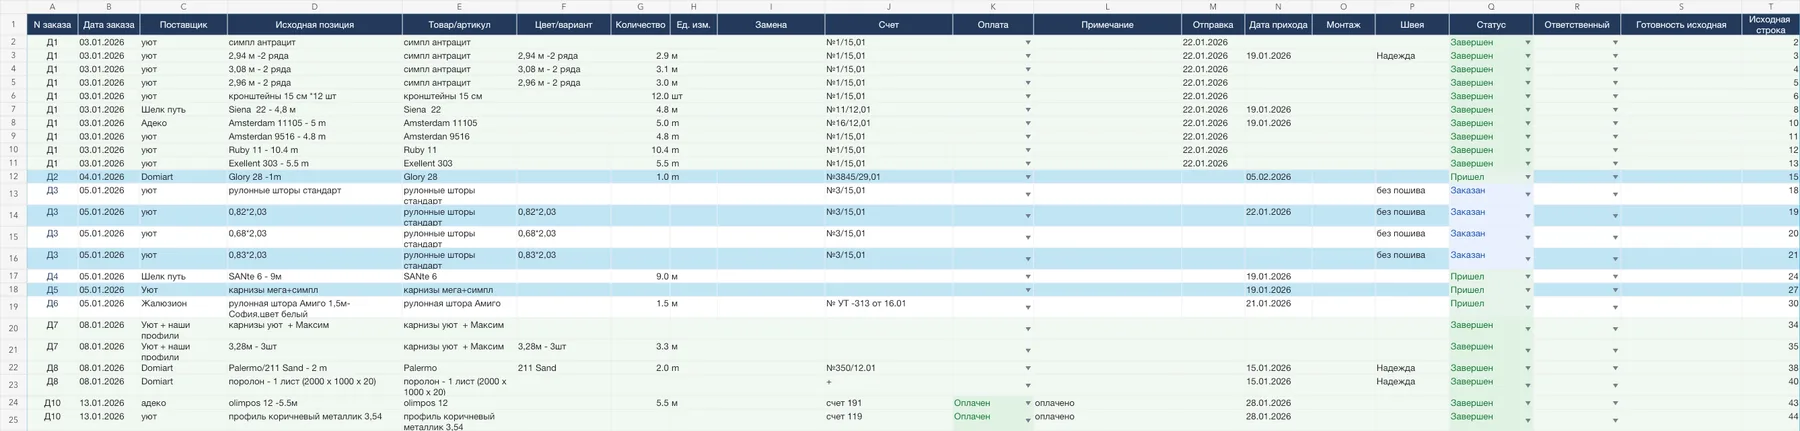This screenshot has width=1800, height=431.
Task: Select the 'Ruby 11 - 10.4 m' cell
Action: [x=314, y=150]
